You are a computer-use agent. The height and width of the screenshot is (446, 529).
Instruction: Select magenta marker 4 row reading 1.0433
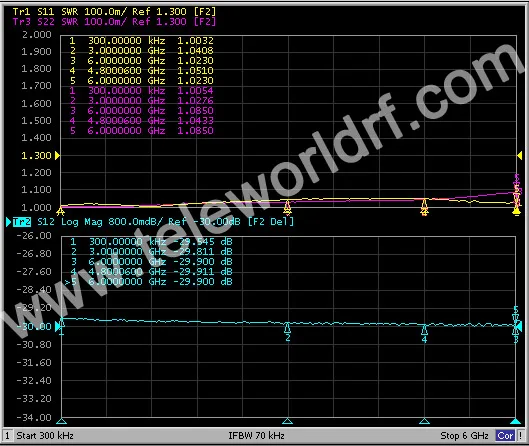[x=141, y=120]
